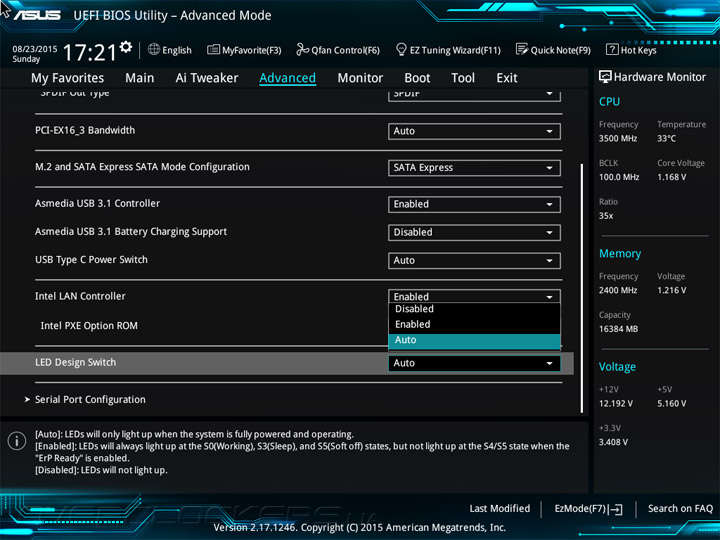
Task: Click Last Modified
Action: [x=500, y=509]
